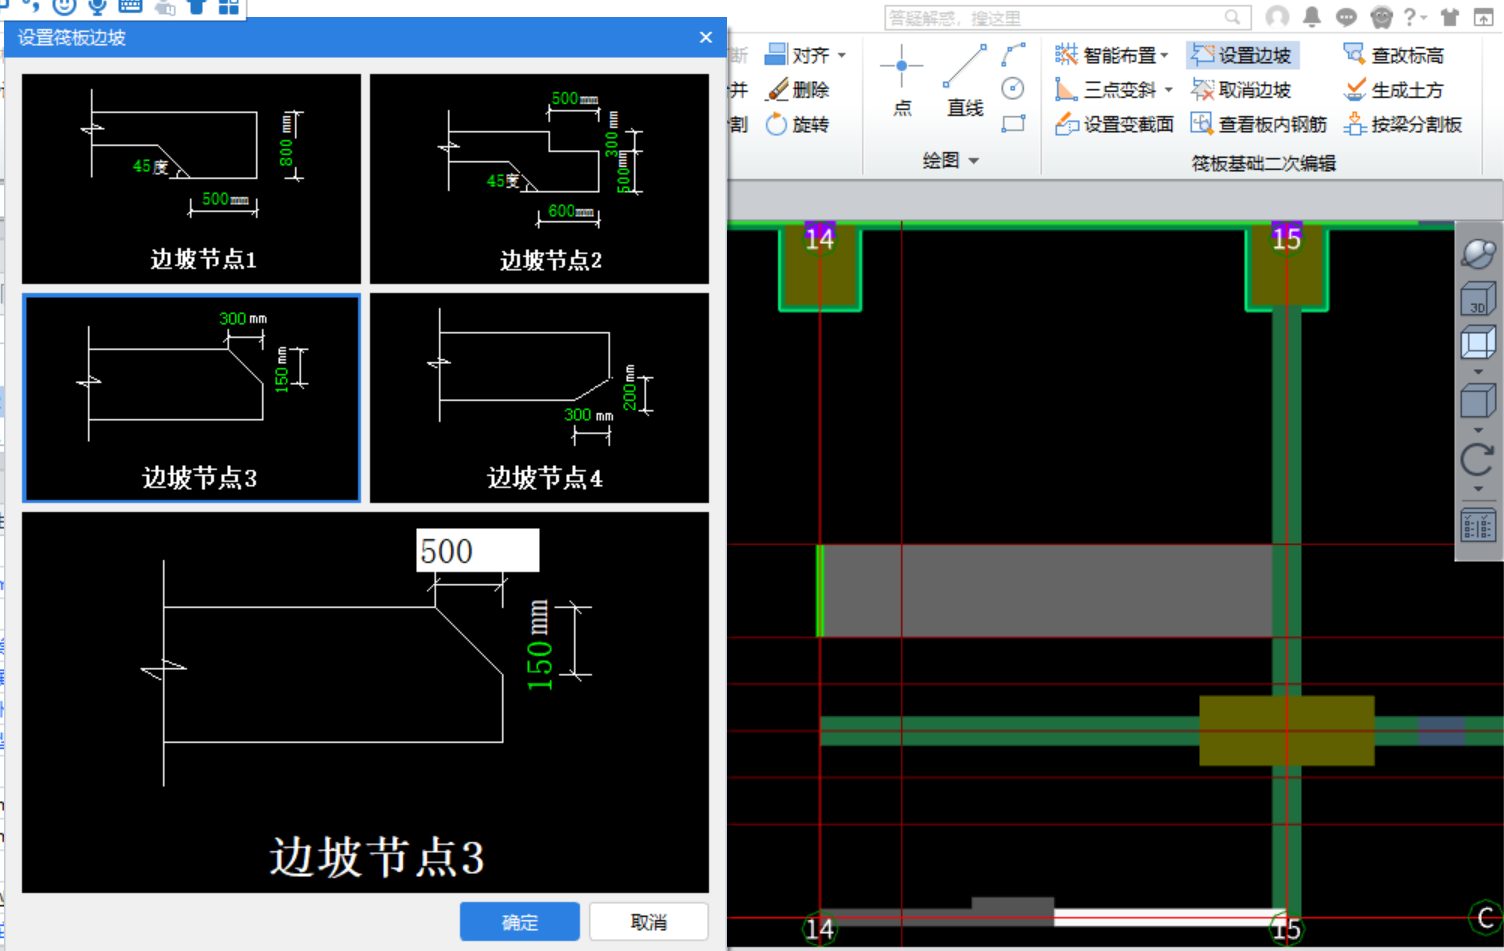This screenshot has width=1504, height=951.
Task: Select the 边坡节点1 thumbnail
Action: click(x=191, y=179)
